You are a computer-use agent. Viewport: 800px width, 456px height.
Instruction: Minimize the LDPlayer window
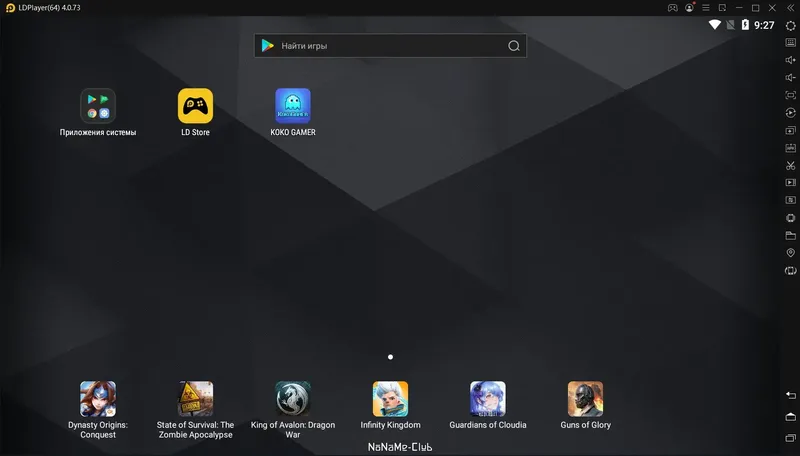pyautogui.click(x=739, y=8)
